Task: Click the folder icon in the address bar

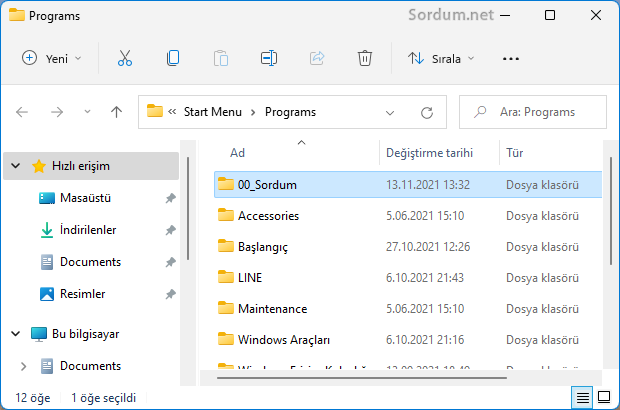Action: tap(155, 111)
